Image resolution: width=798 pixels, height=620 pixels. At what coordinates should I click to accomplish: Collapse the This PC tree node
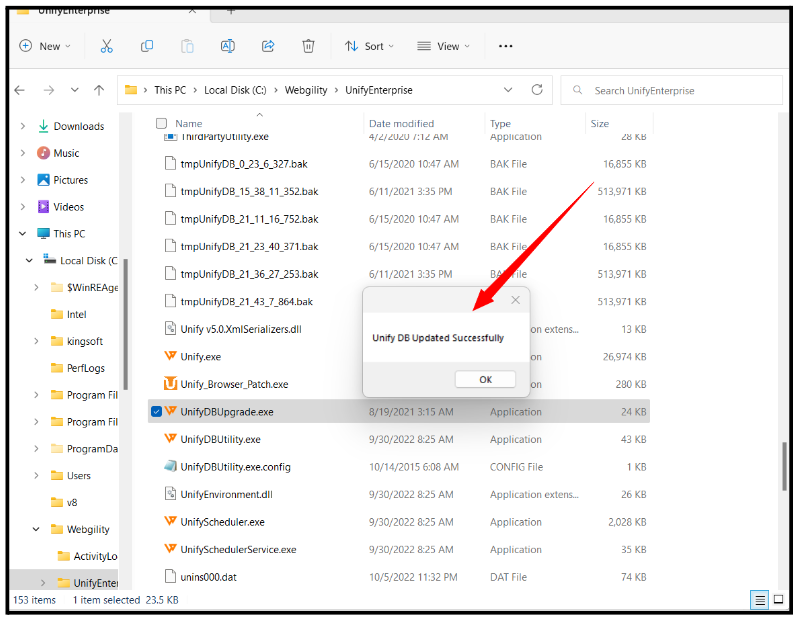(x=23, y=234)
